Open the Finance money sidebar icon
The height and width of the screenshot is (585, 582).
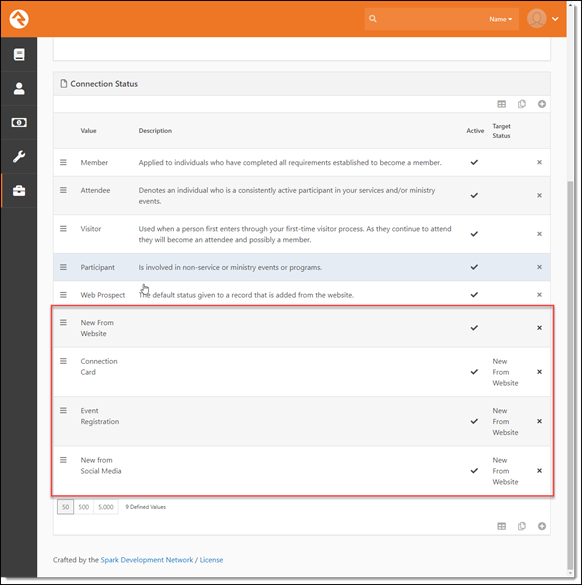click(x=19, y=122)
